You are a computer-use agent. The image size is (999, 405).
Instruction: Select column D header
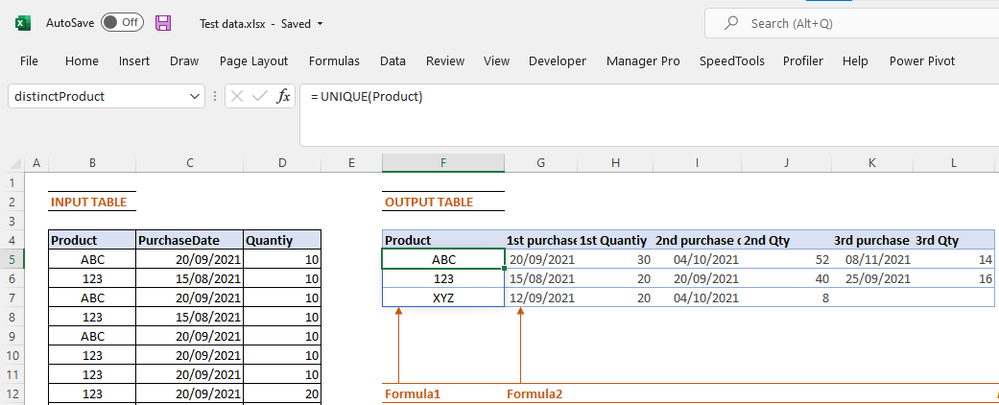(x=282, y=164)
